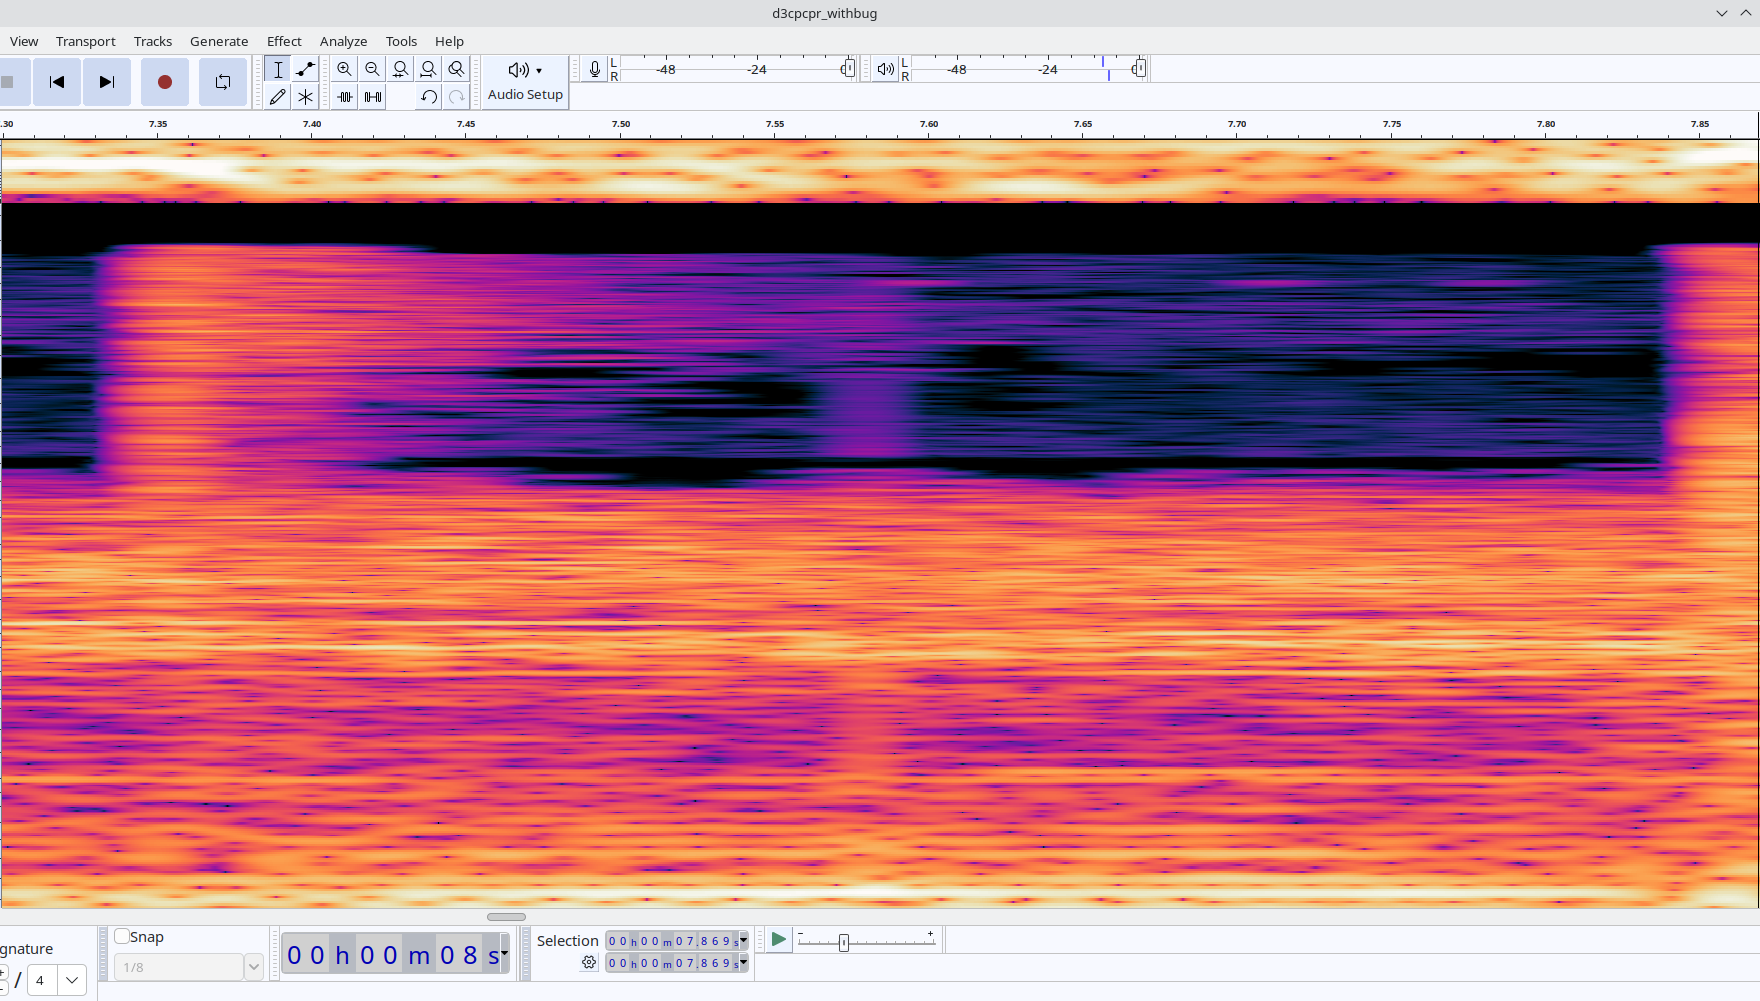Screen dimensions: 1760x1001
Task: Enable the Snap checkbox
Action: 122,937
